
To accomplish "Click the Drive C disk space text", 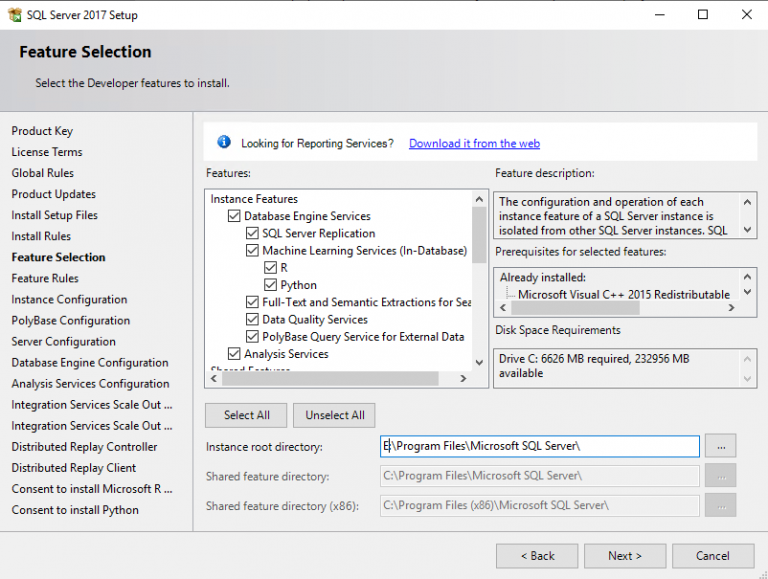I will 594,366.
